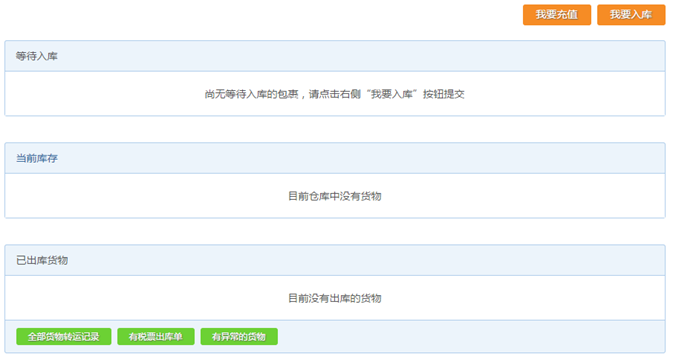
Task: Click the 目前没有出库的货物 message
Action: click(x=335, y=298)
